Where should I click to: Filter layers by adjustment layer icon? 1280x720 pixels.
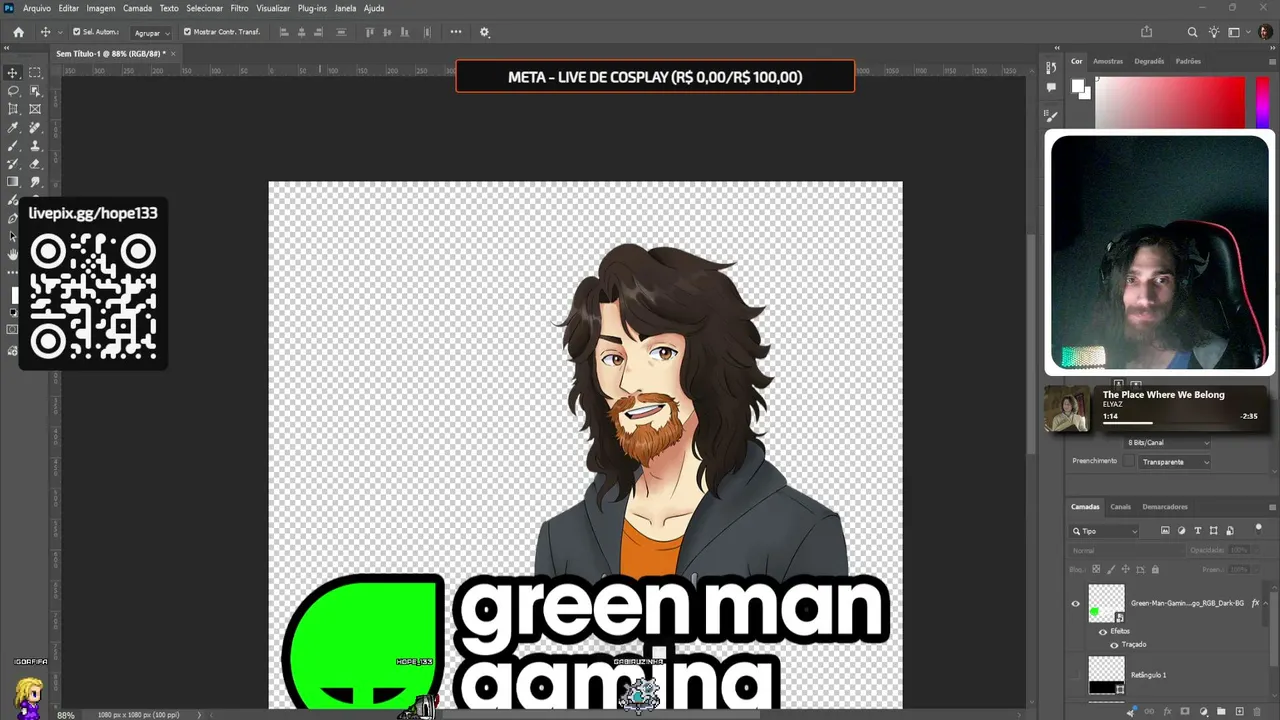[x=1181, y=531]
